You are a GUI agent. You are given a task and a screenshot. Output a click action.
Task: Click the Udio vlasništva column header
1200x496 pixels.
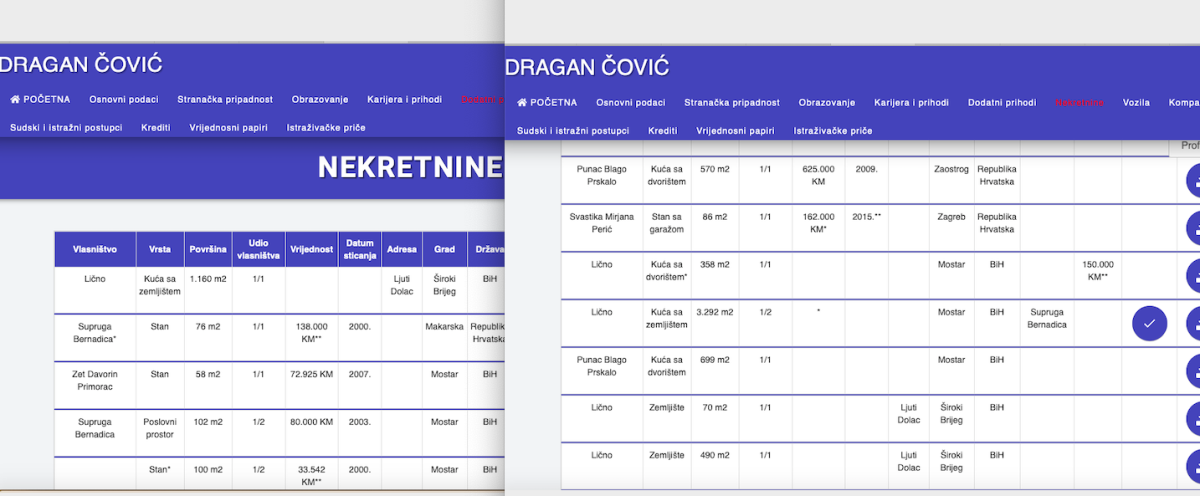[x=258, y=249]
